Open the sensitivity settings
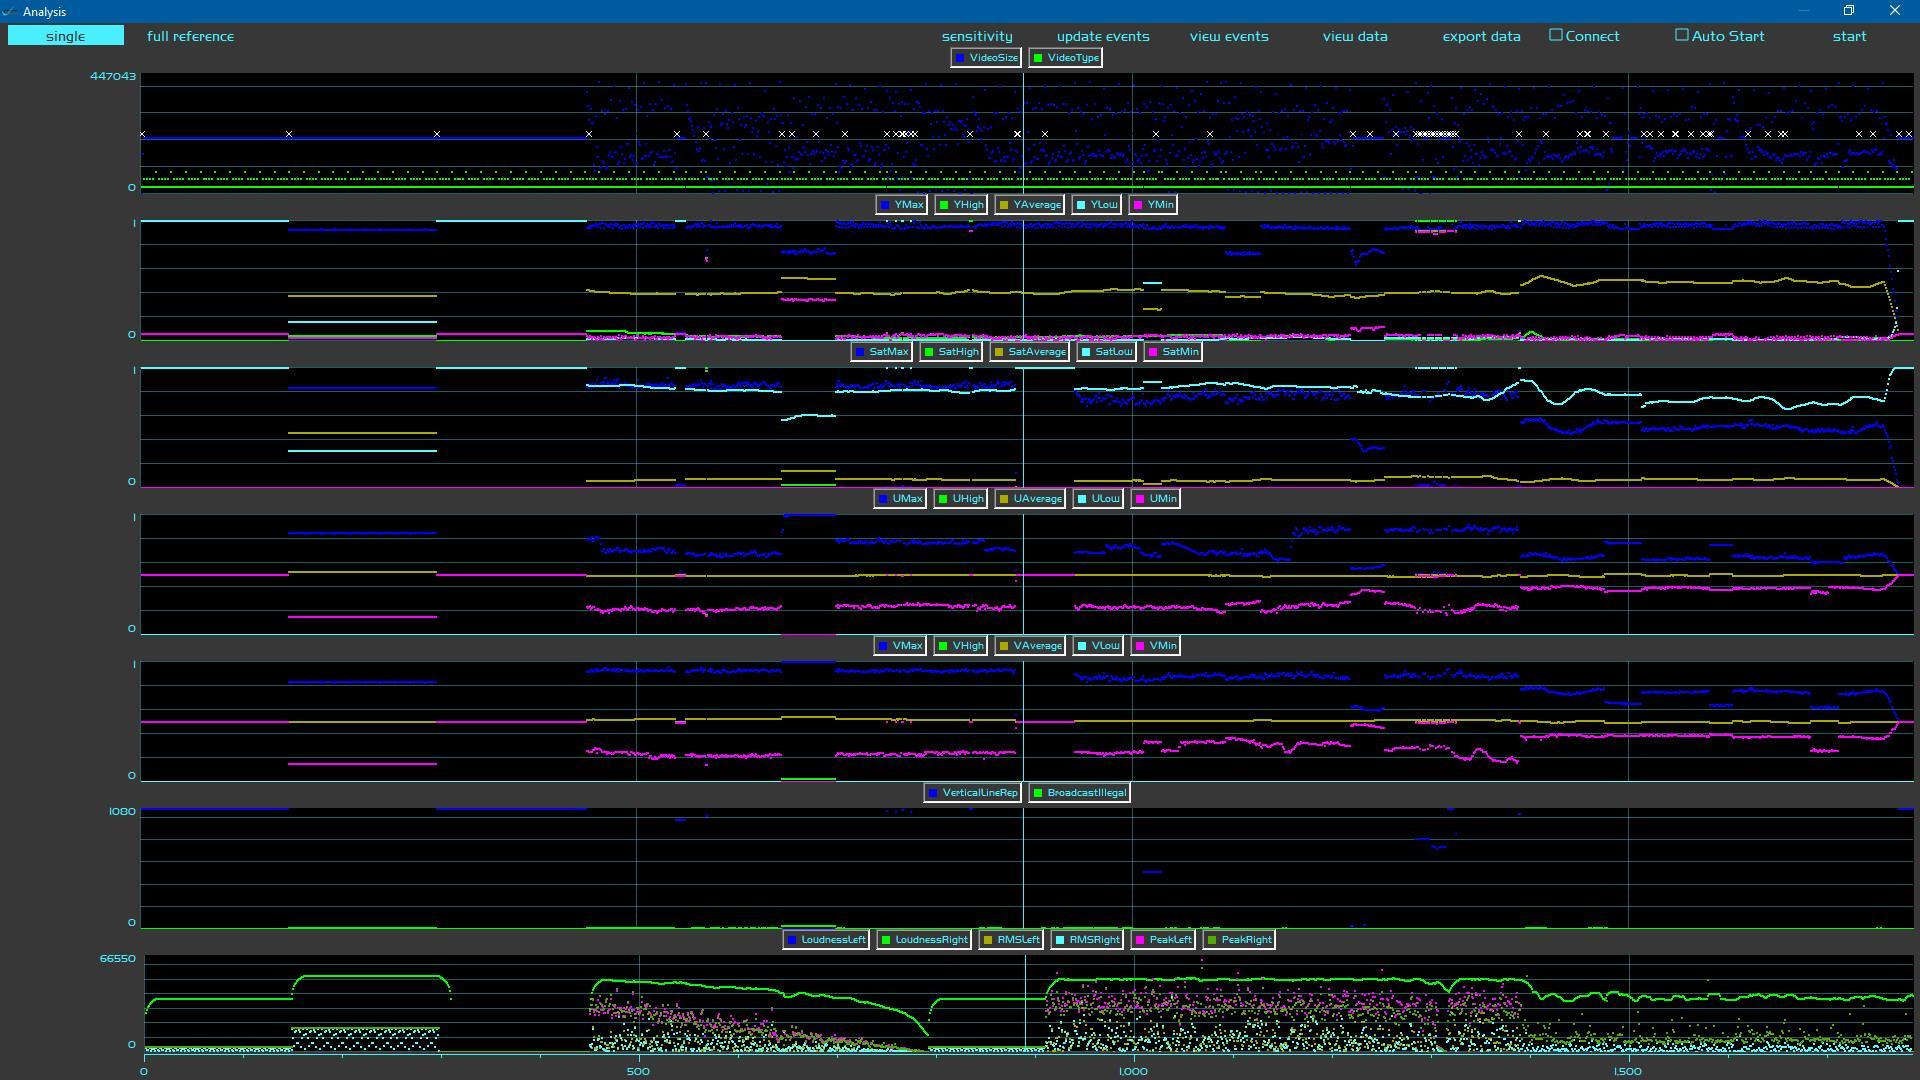The image size is (1920, 1080). pos(977,36)
